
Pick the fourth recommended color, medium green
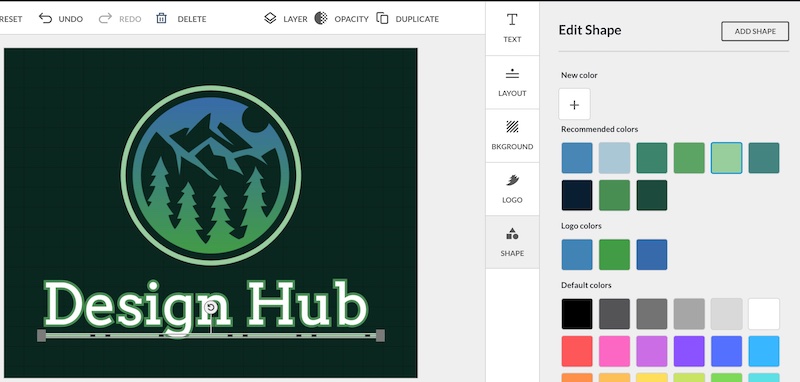tap(689, 158)
